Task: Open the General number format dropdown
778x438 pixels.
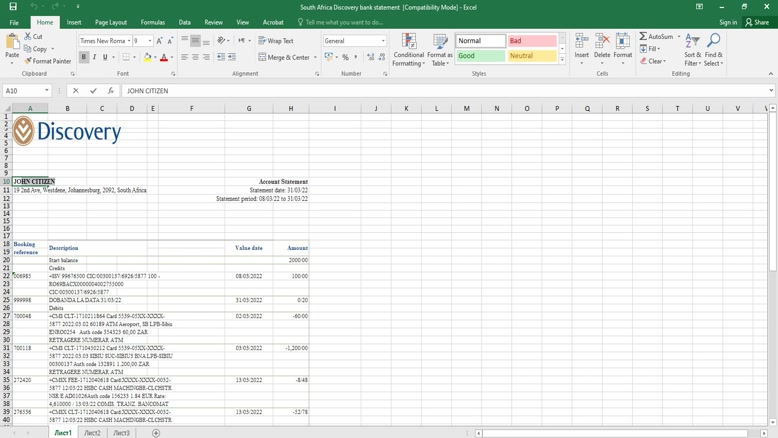Action: click(383, 41)
